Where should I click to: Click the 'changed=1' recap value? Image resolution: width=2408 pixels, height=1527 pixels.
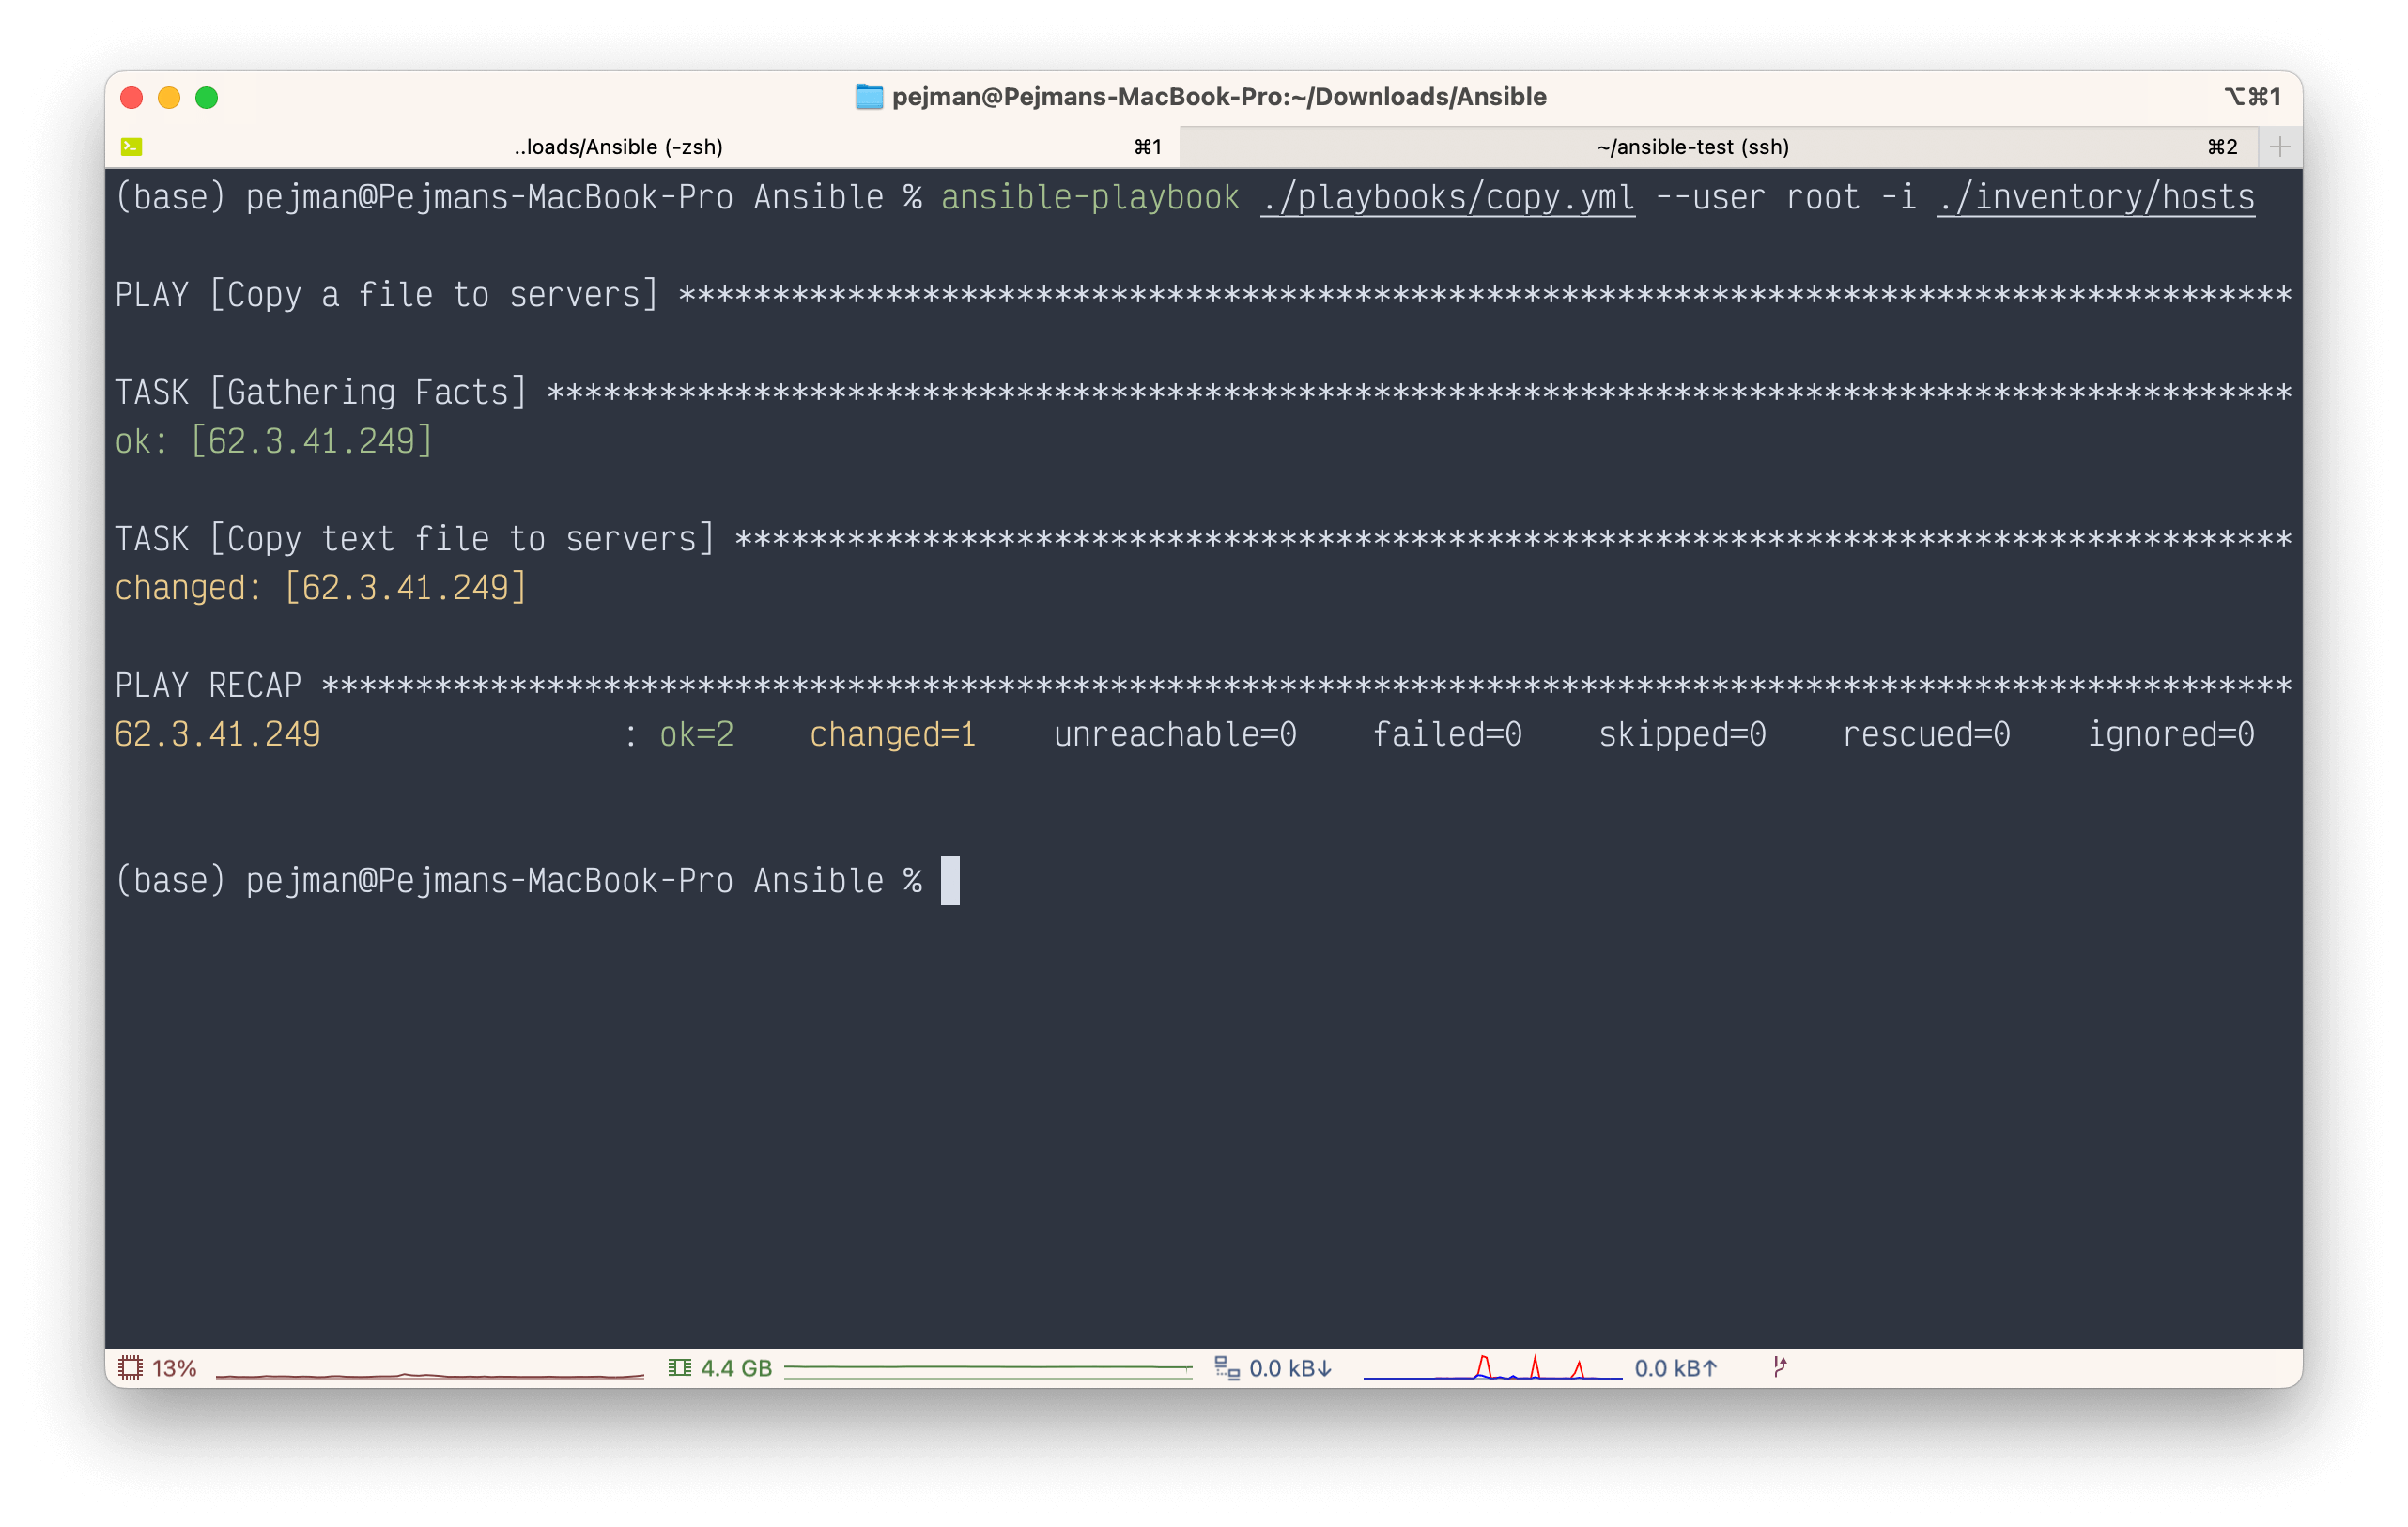[x=893, y=734]
